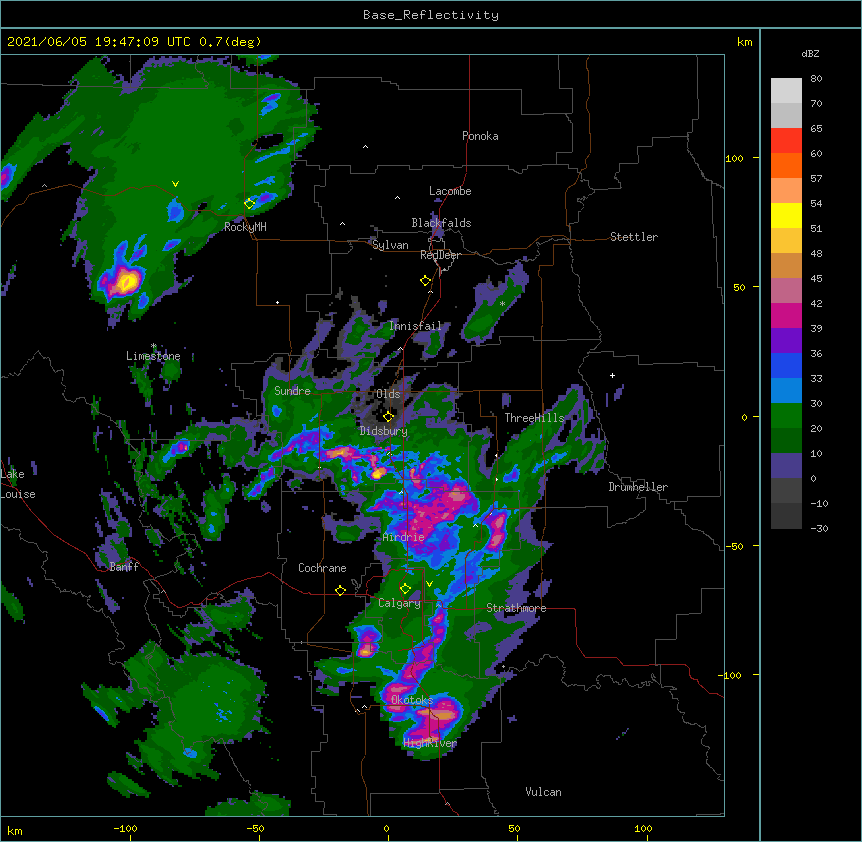
Task: Click the Stettler city label
Action: [x=633, y=237]
